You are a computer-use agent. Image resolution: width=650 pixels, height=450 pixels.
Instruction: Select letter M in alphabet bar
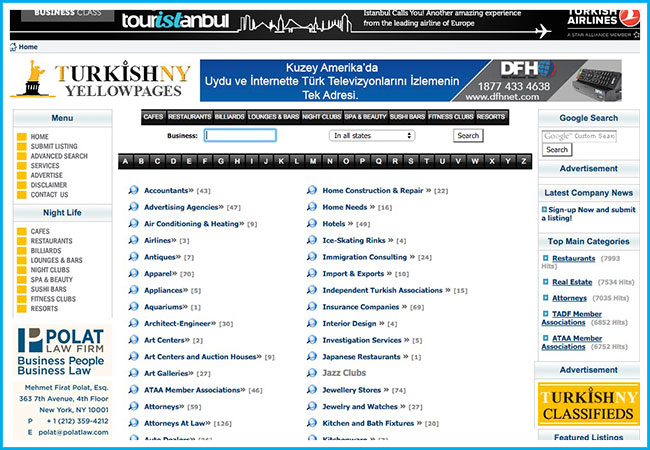pos(313,161)
